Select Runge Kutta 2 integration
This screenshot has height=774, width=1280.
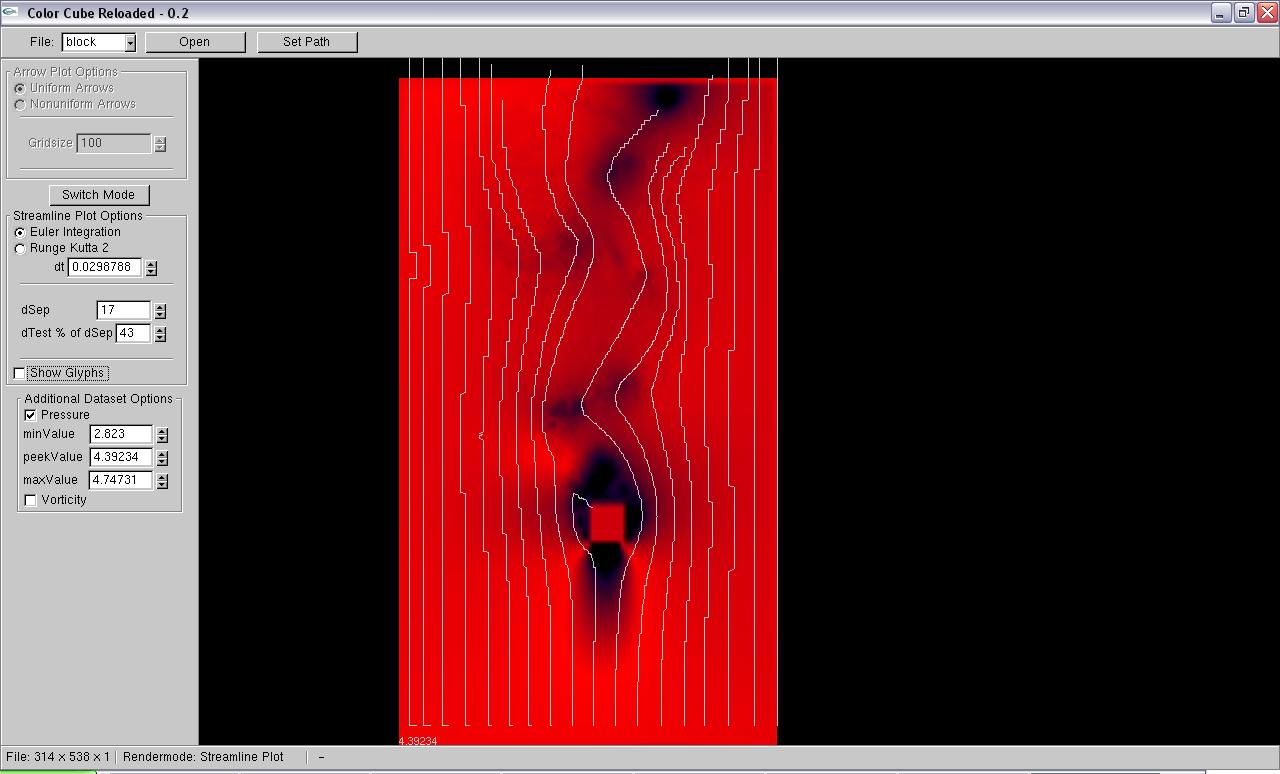tap(20, 248)
